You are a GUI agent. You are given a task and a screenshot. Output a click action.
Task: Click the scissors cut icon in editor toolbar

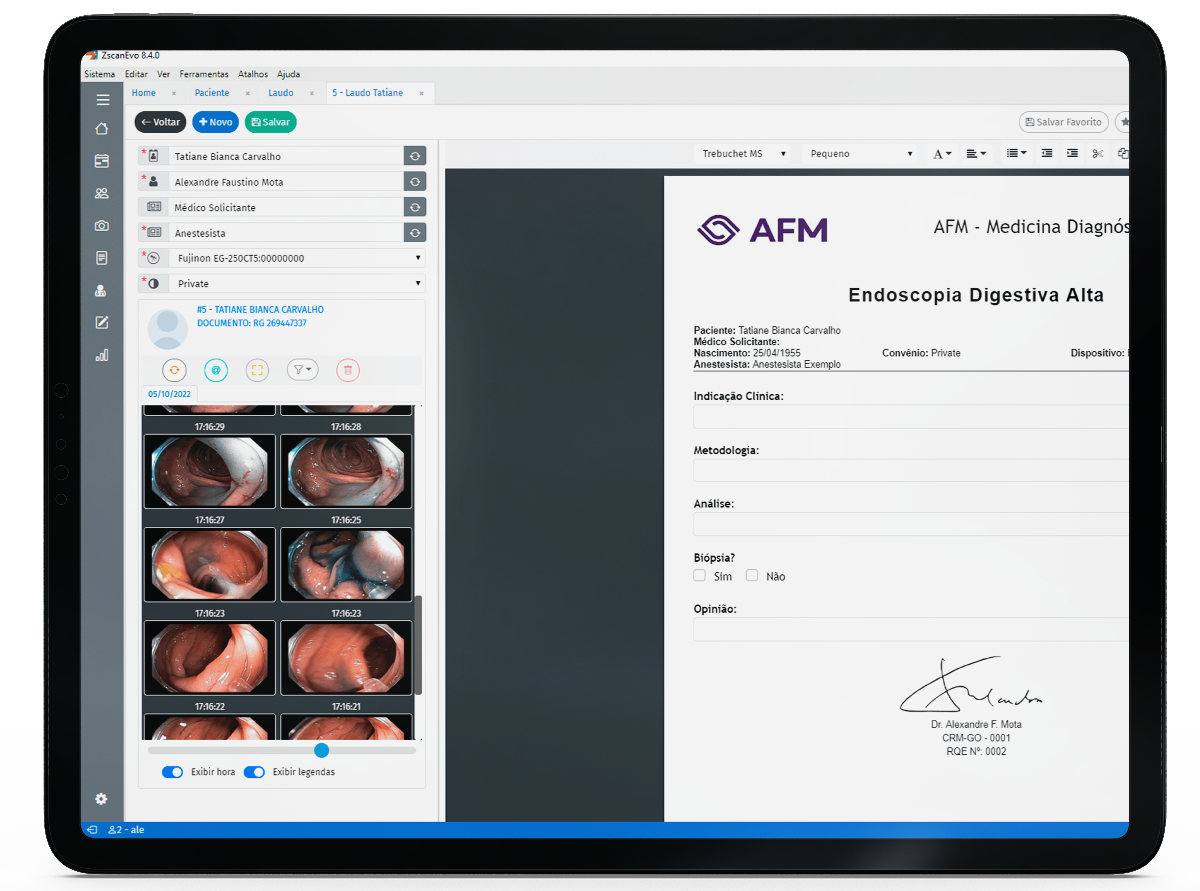click(x=1097, y=154)
